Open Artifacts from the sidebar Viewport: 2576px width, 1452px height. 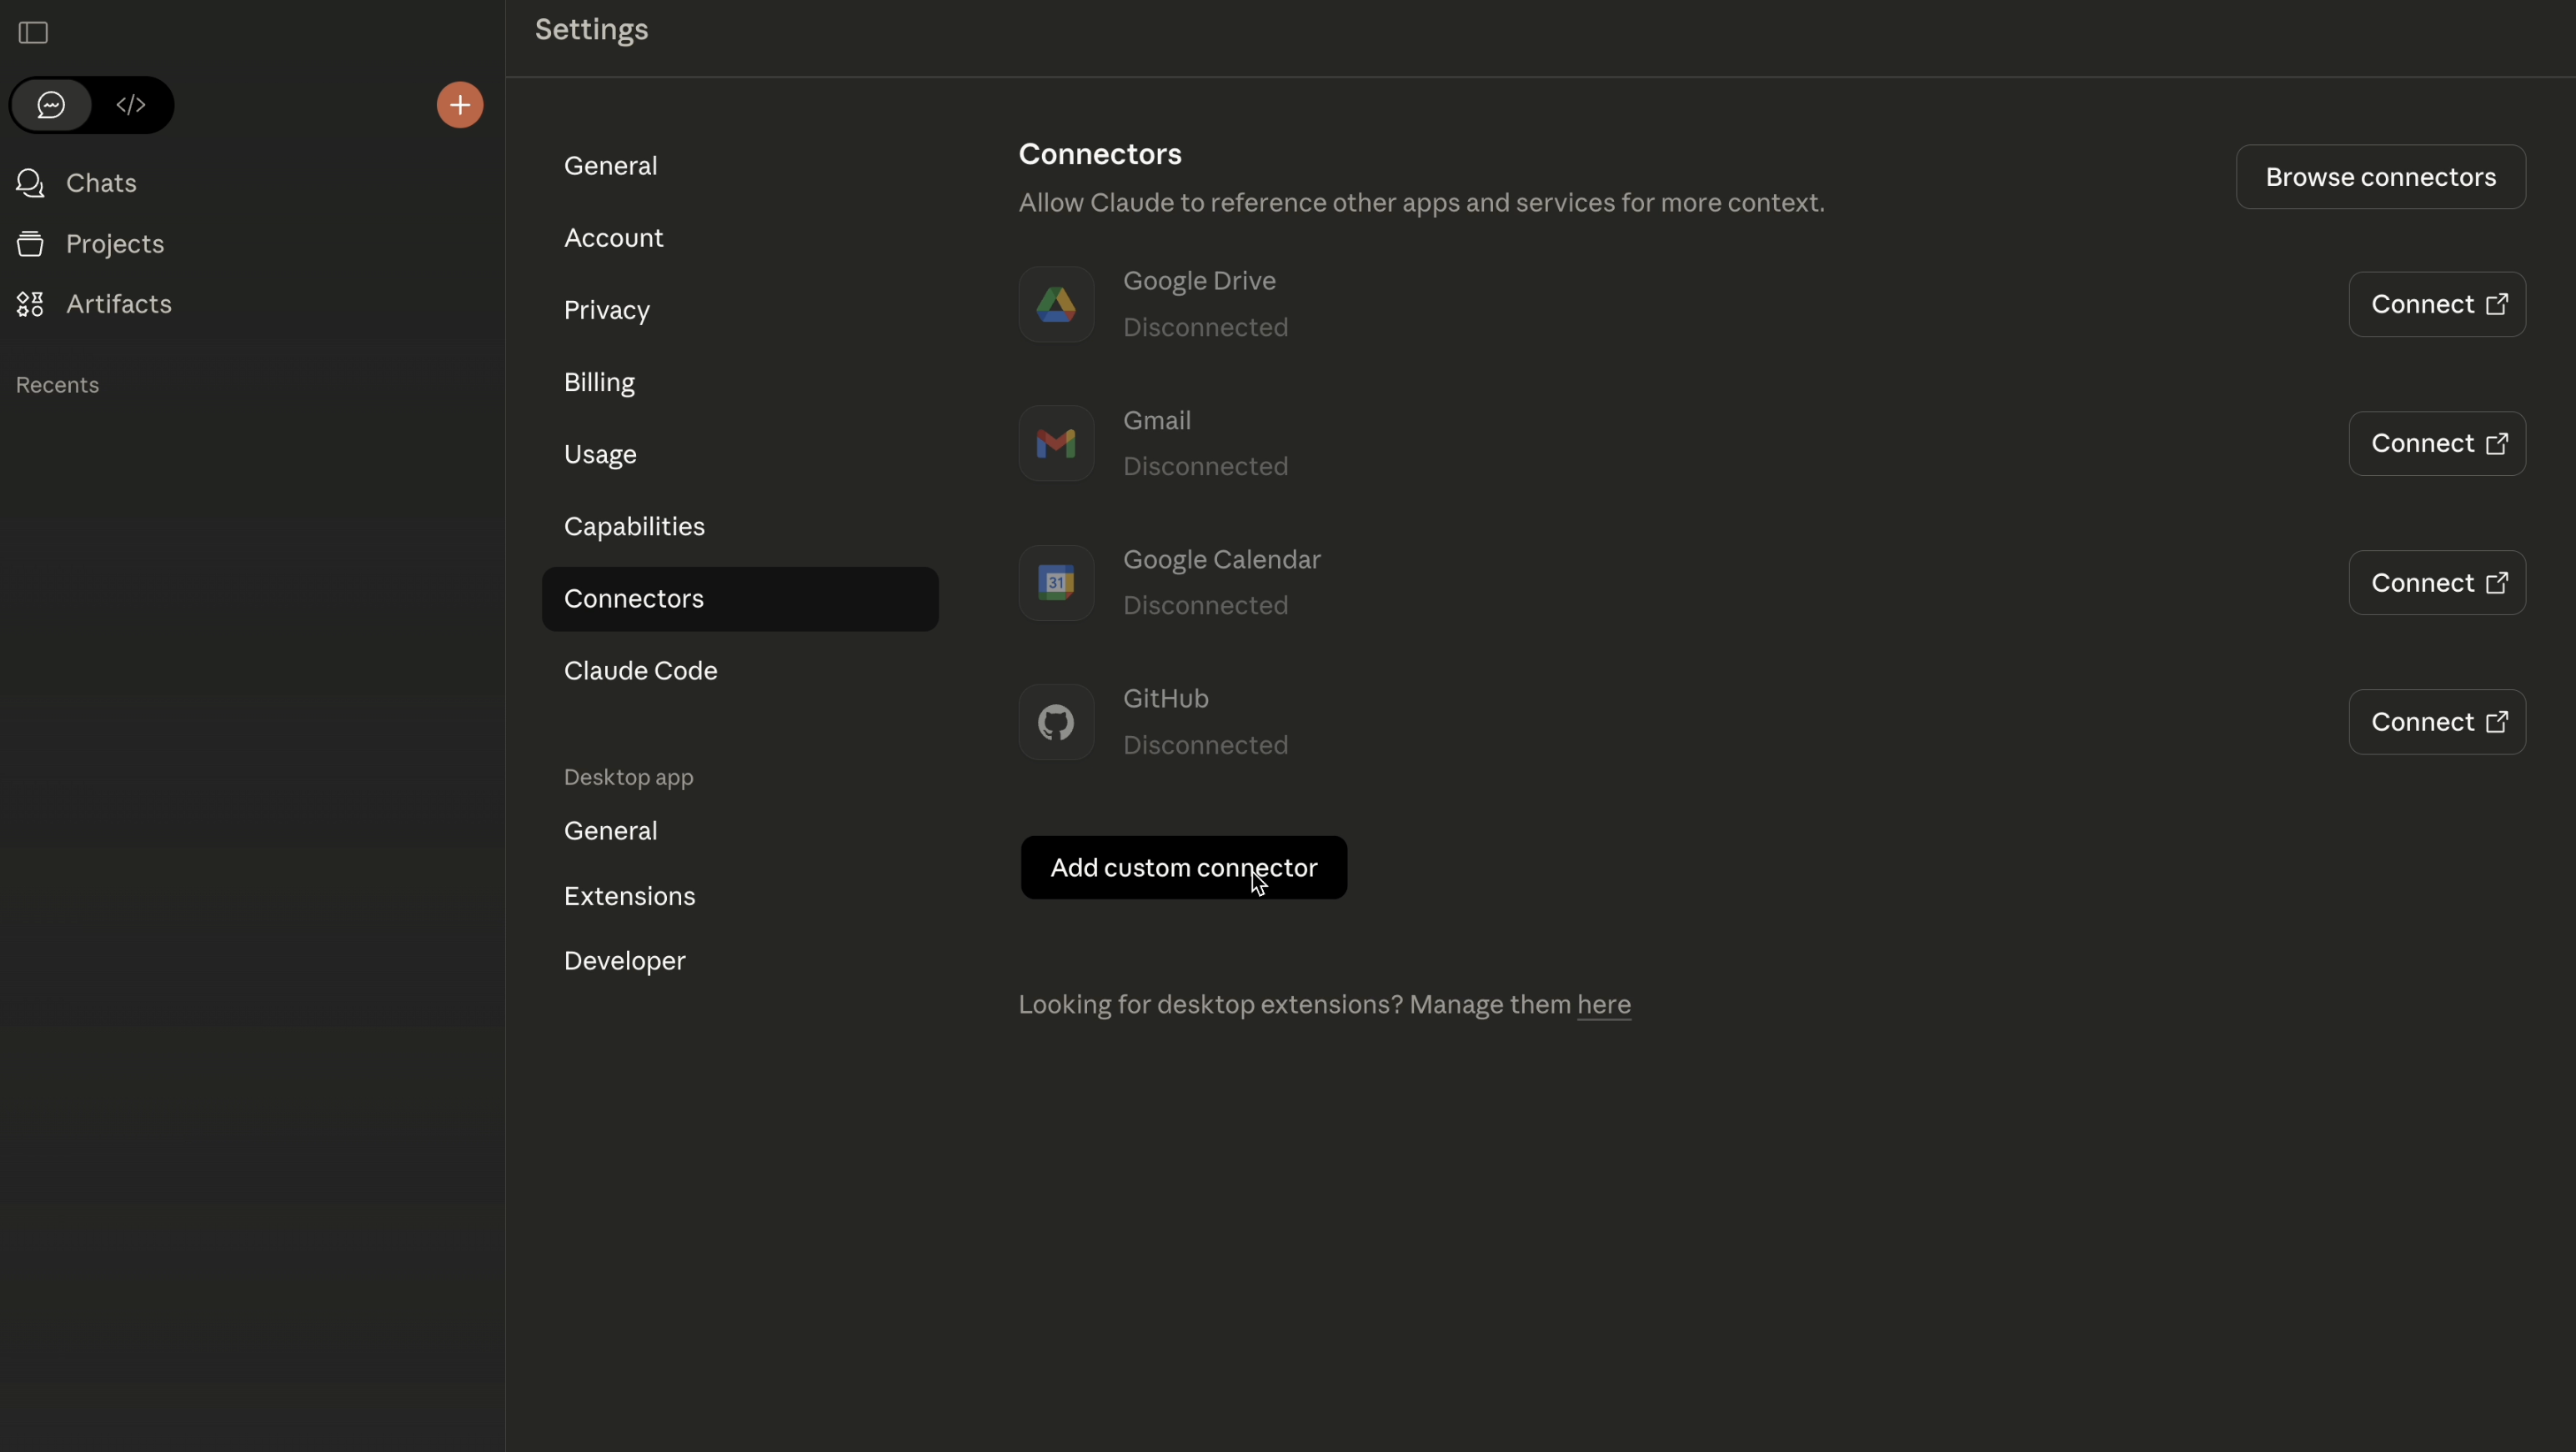click(x=118, y=304)
